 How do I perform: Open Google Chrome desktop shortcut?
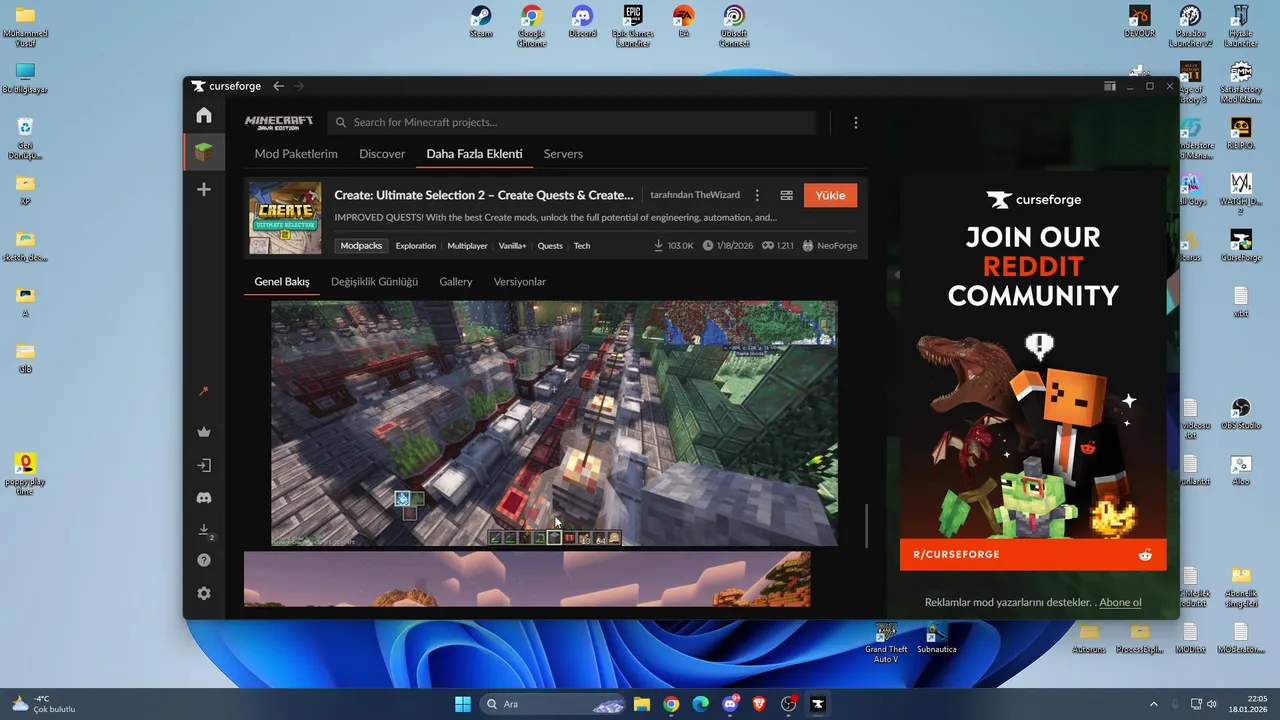point(531,24)
